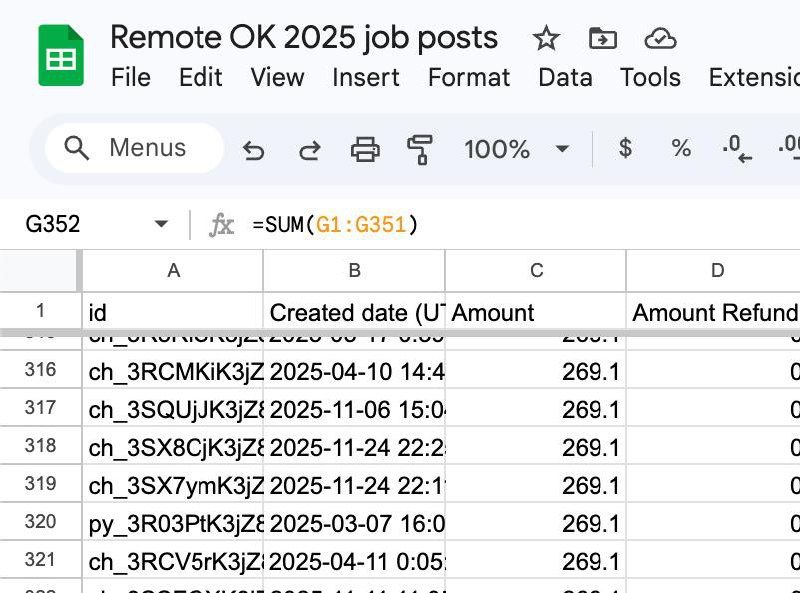Open the Data menu
800x593 pixels.
[x=565, y=78]
